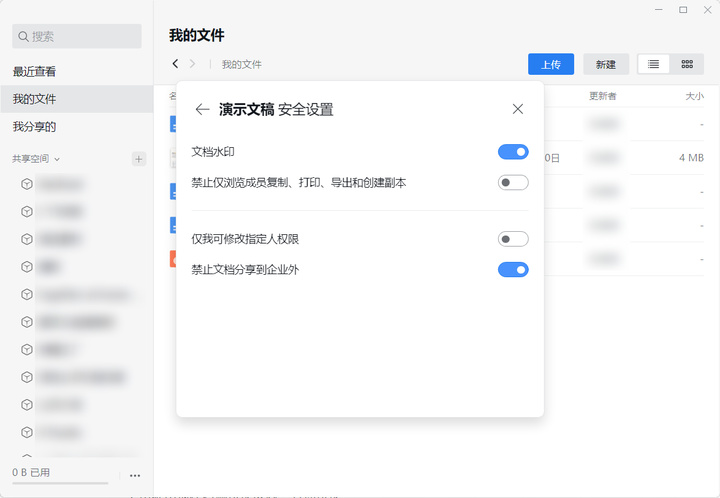The width and height of the screenshot is (720, 498).
Task: Open the more options ellipsis at bottom left
Action: (135, 476)
